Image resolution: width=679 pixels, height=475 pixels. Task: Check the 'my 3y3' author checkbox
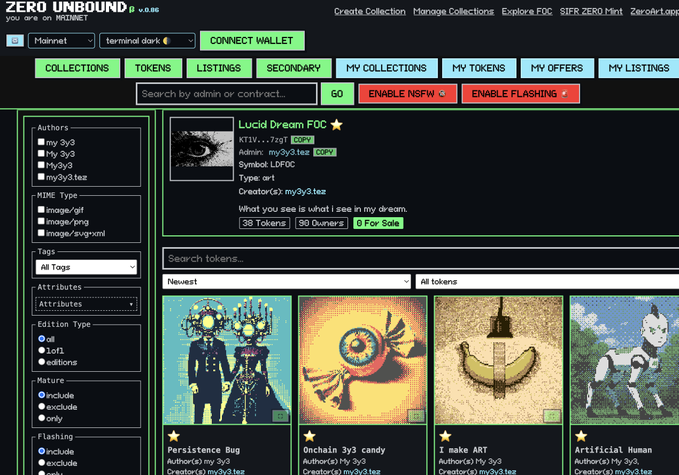pos(41,142)
